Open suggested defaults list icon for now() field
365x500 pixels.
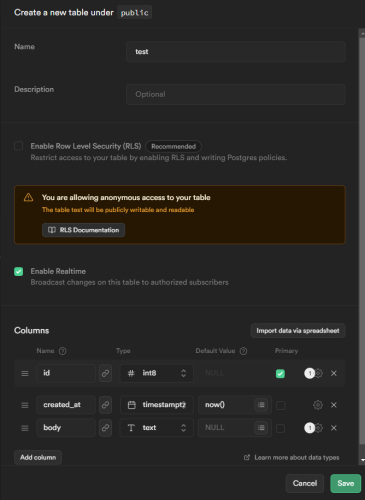pyautogui.click(x=261, y=405)
